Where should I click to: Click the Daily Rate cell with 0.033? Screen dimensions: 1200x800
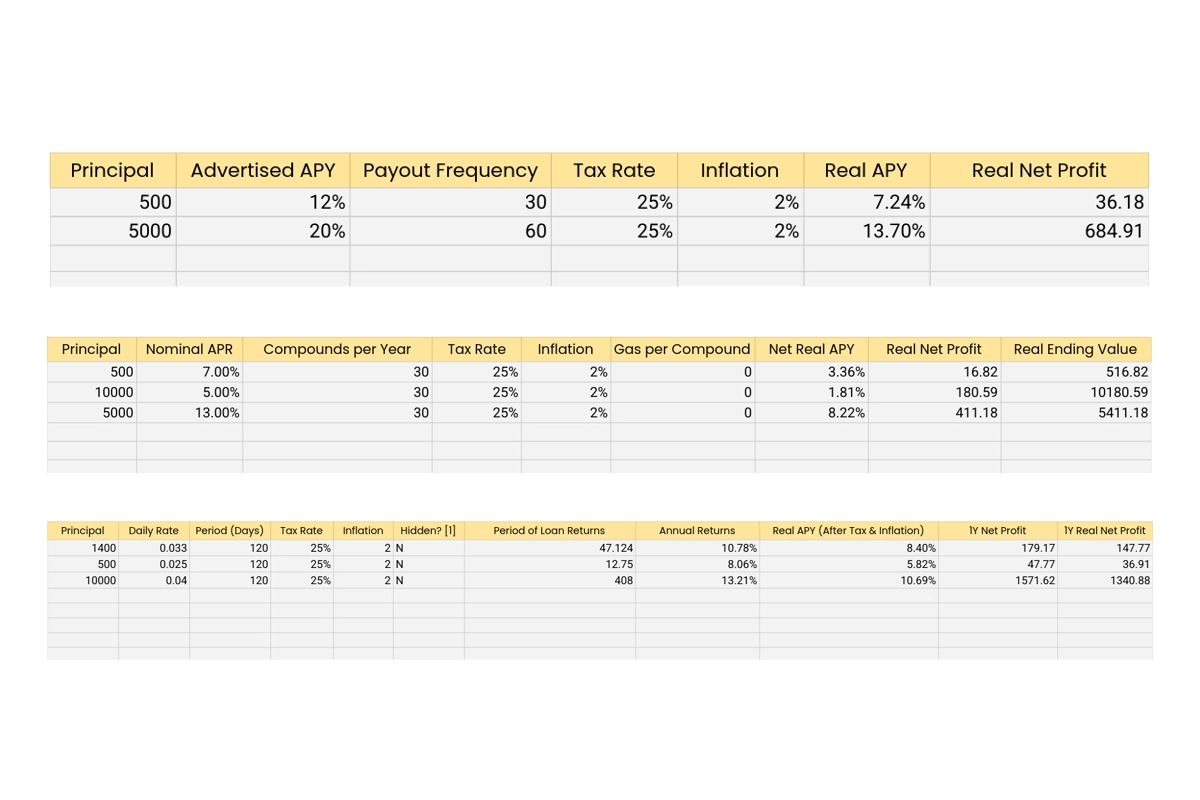tap(154, 548)
